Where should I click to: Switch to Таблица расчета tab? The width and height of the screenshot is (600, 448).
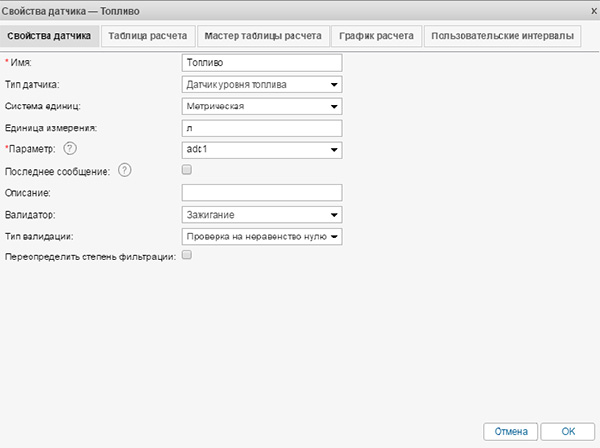click(147, 35)
